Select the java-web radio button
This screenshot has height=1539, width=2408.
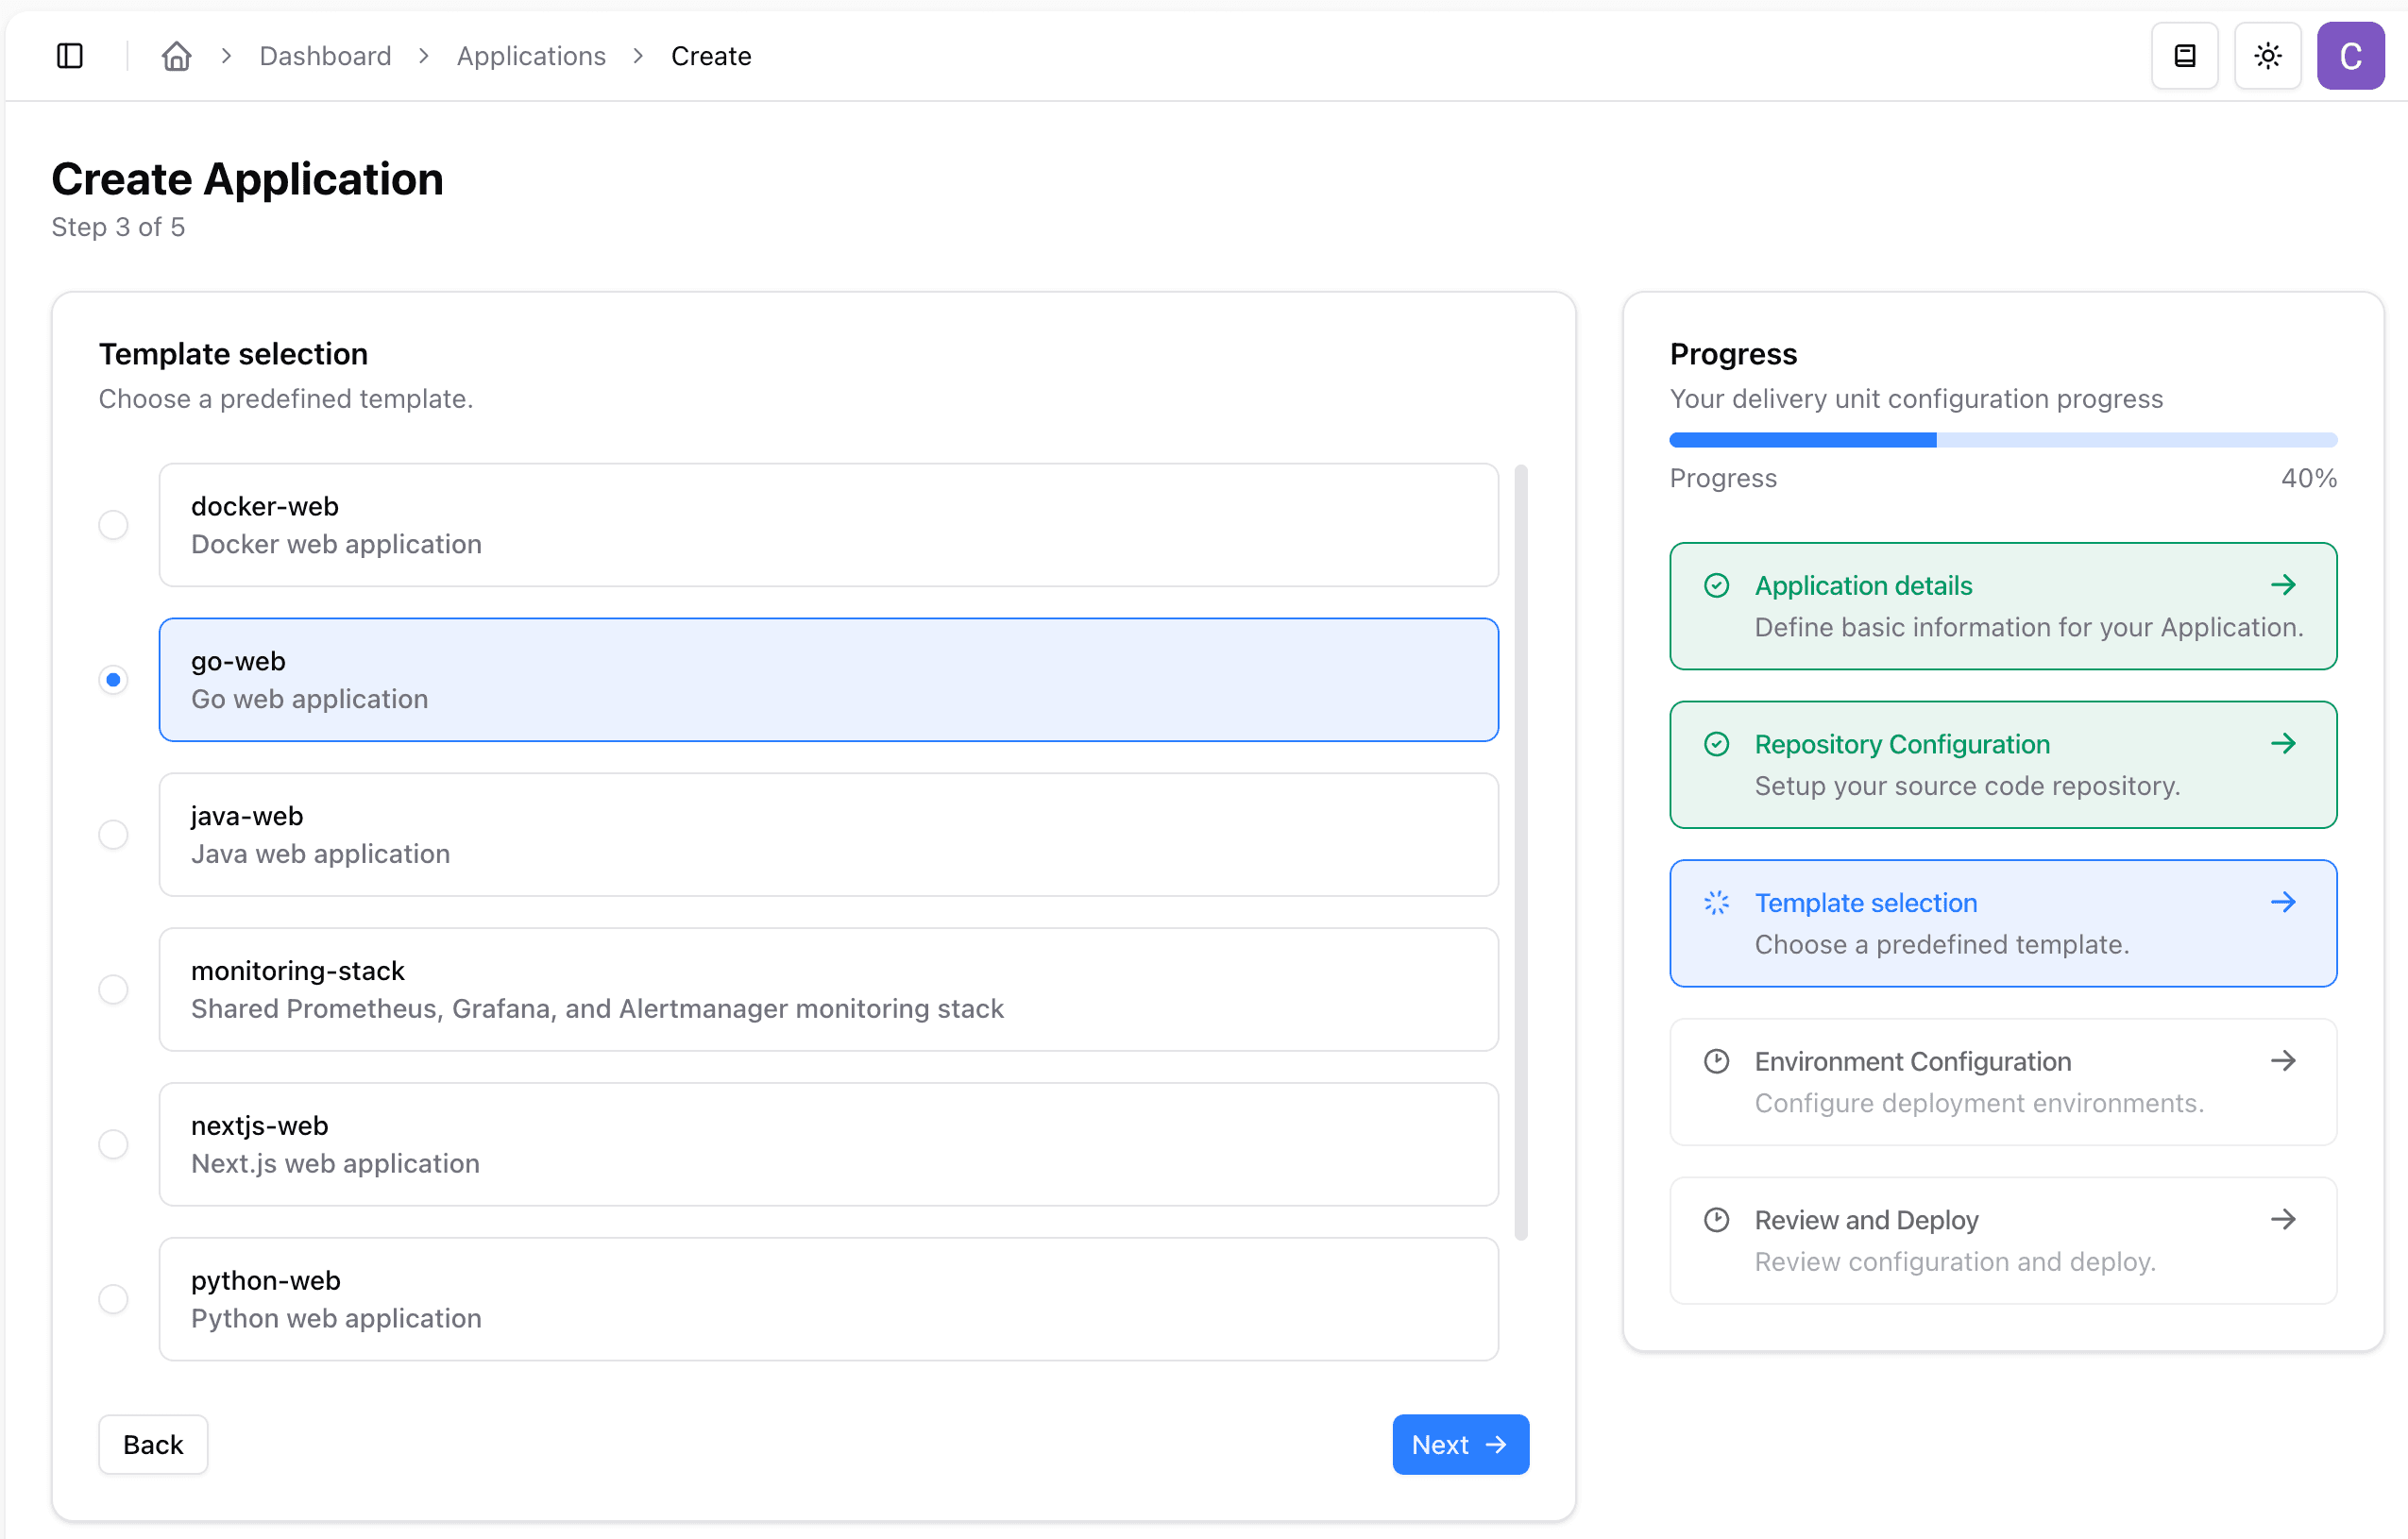click(x=113, y=835)
